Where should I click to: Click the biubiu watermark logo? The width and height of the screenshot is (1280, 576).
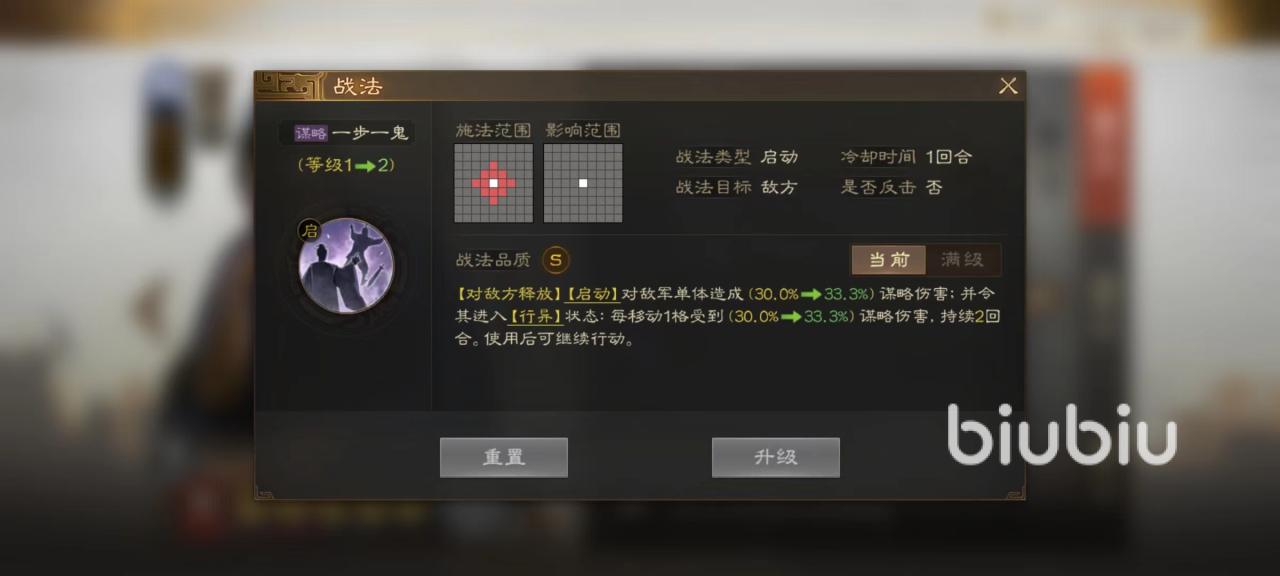(x=1061, y=435)
